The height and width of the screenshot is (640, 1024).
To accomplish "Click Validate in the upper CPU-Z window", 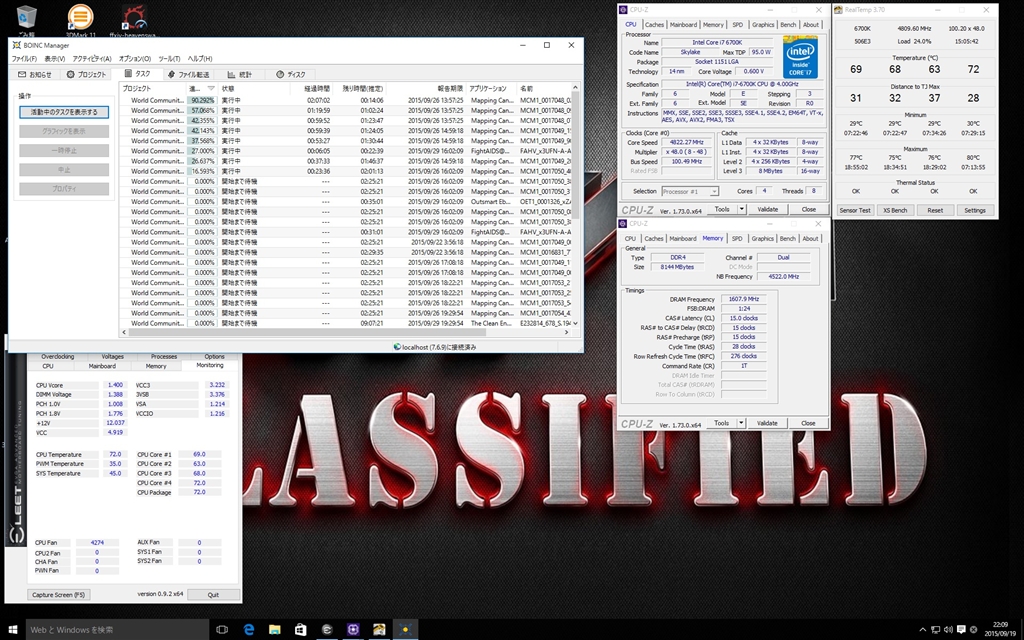I will (767, 209).
